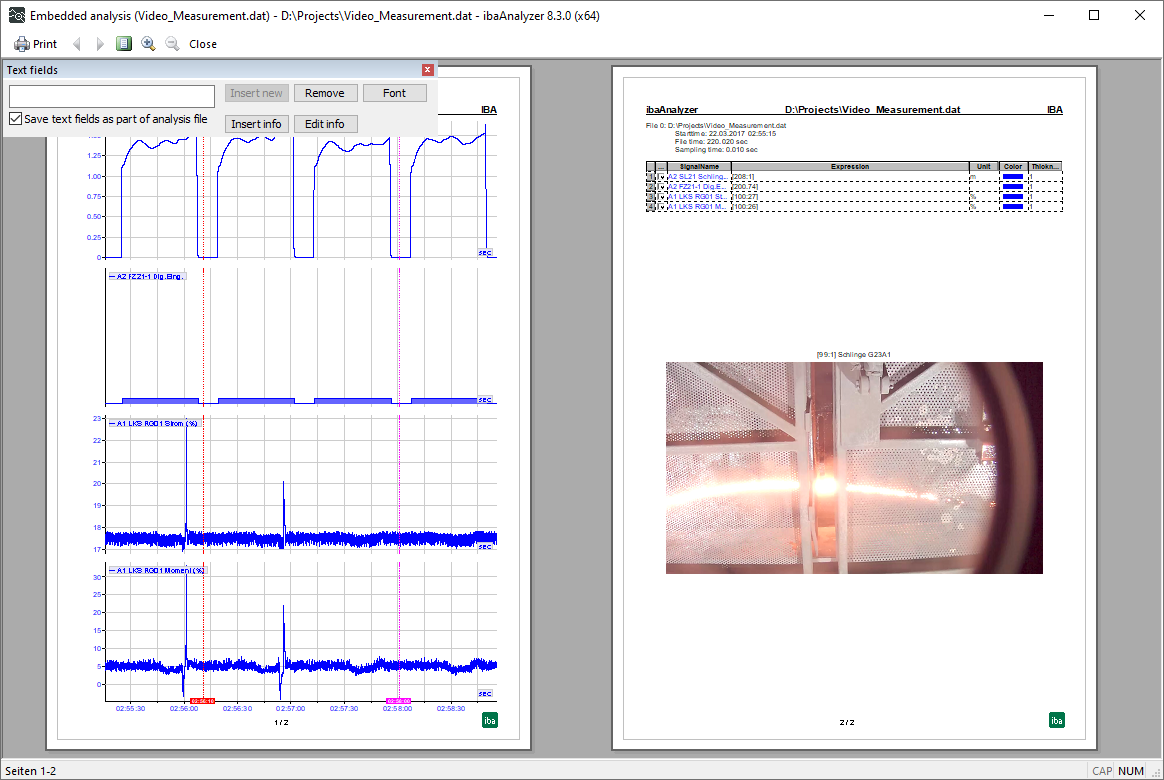The width and height of the screenshot is (1164, 780).
Task: Zoom in with magnifier plus icon
Action: (x=148, y=44)
